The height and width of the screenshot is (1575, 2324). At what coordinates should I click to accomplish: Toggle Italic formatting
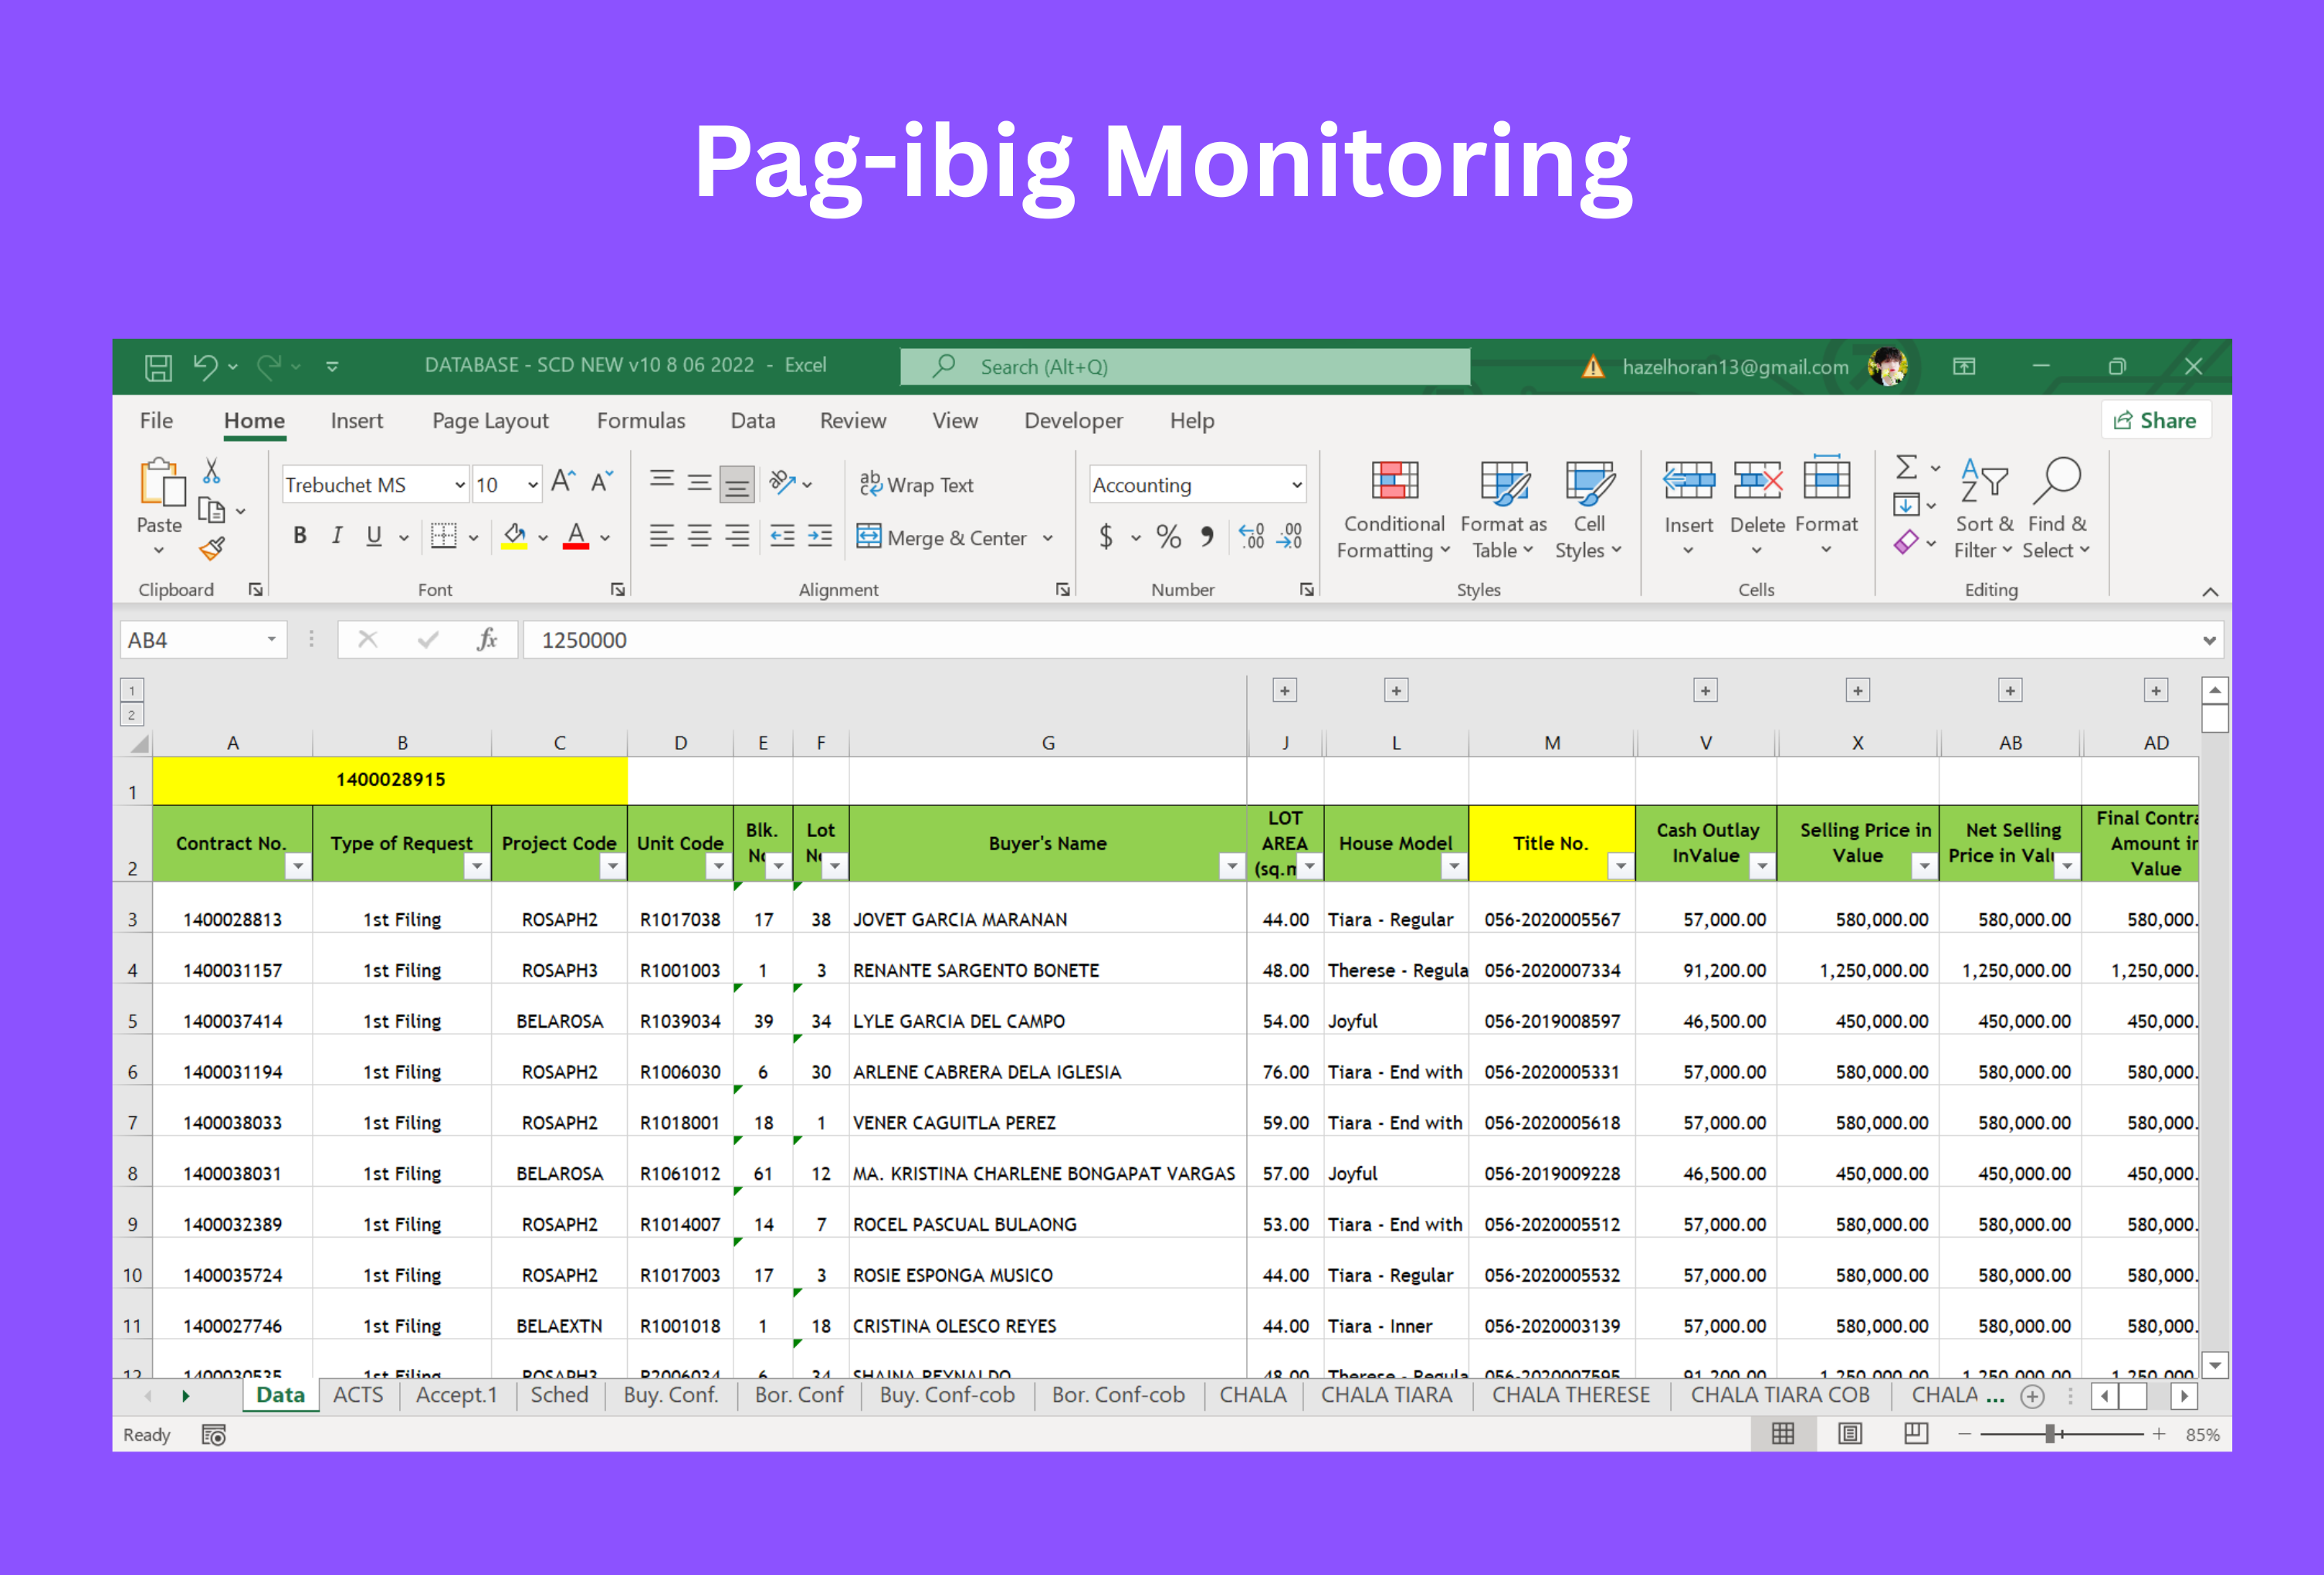click(337, 536)
